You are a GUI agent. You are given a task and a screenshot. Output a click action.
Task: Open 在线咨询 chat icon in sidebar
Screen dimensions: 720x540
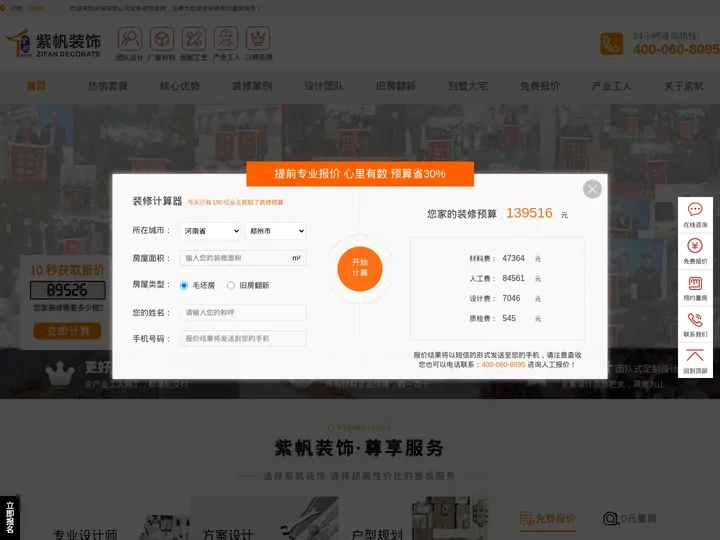coord(695,210)
